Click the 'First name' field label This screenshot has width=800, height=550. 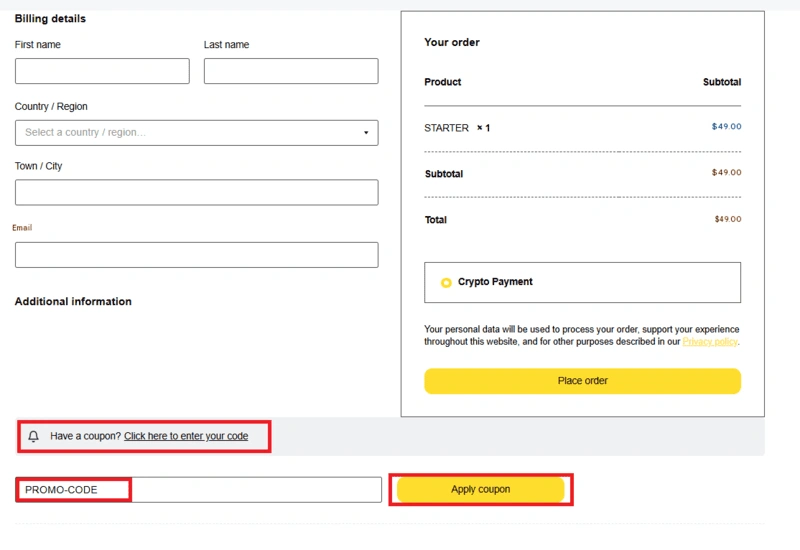38,45
